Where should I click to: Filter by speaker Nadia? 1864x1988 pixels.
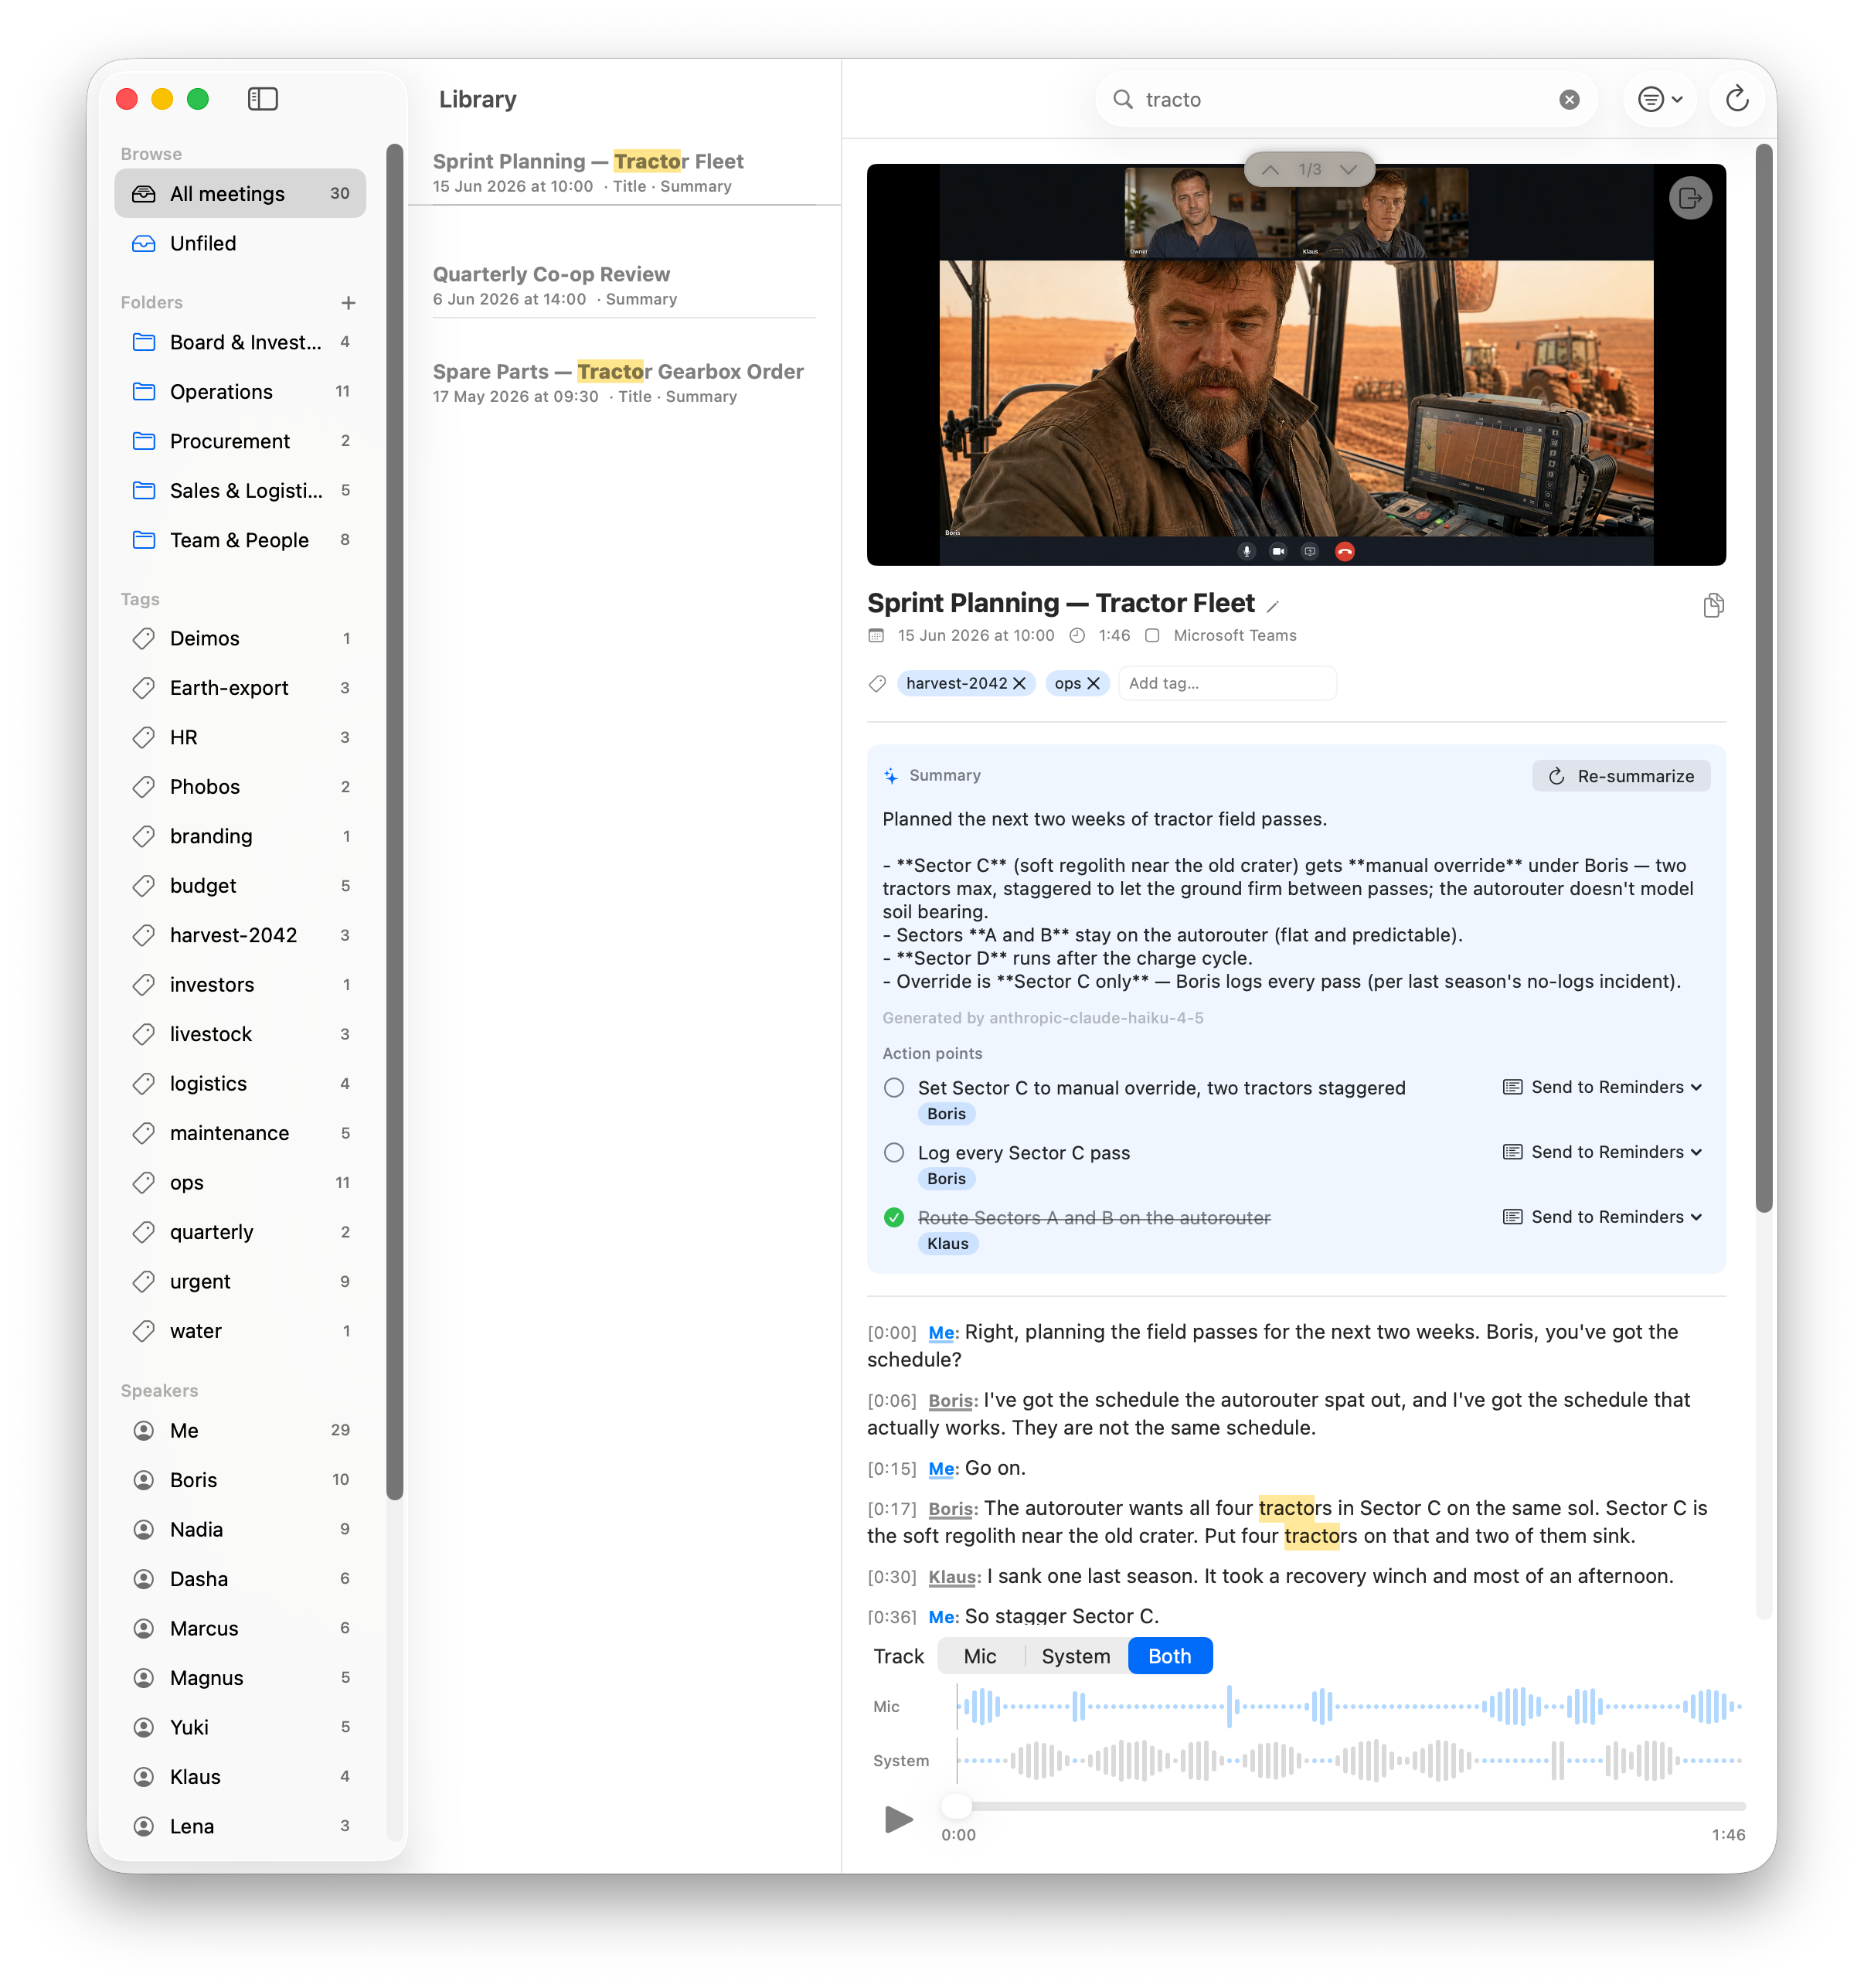point(240,1530)
